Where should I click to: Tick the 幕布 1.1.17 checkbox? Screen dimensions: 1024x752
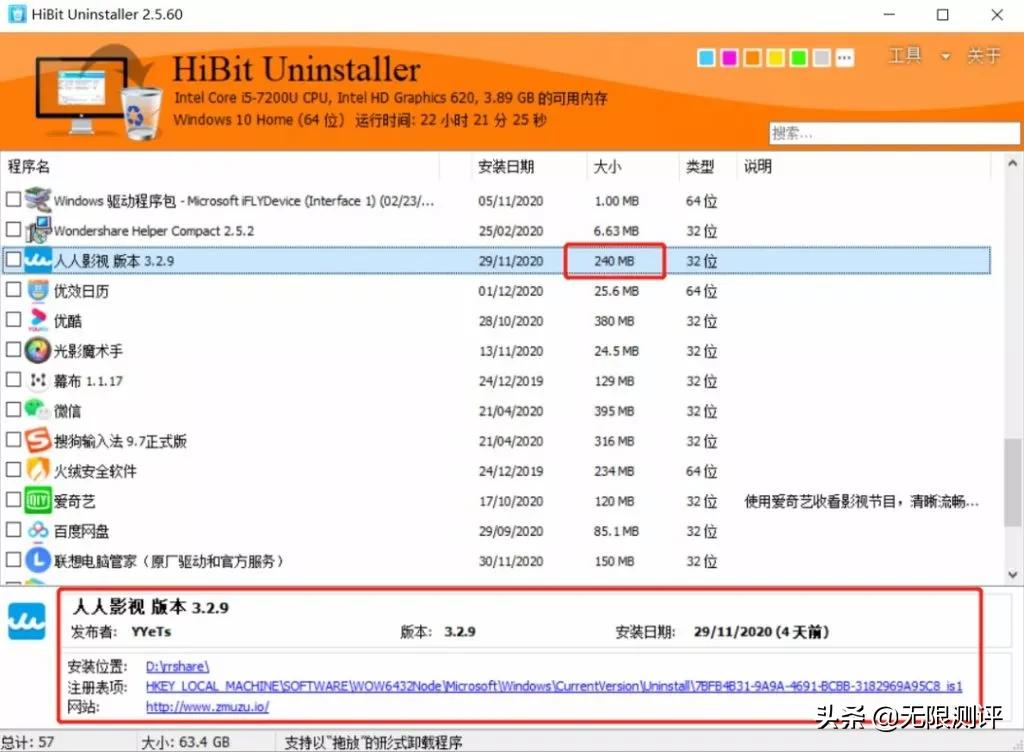pyautogui.click(x=13, y=379)
